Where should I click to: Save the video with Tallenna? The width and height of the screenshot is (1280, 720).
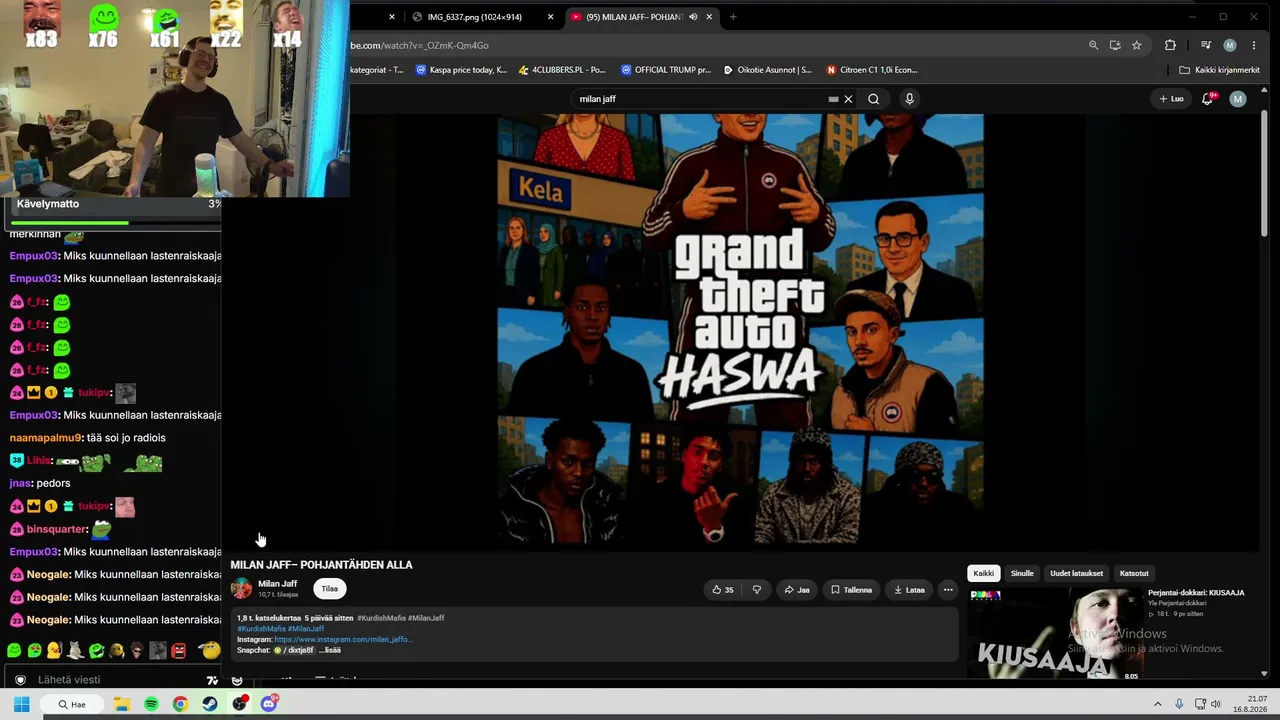tap(851, 590)
